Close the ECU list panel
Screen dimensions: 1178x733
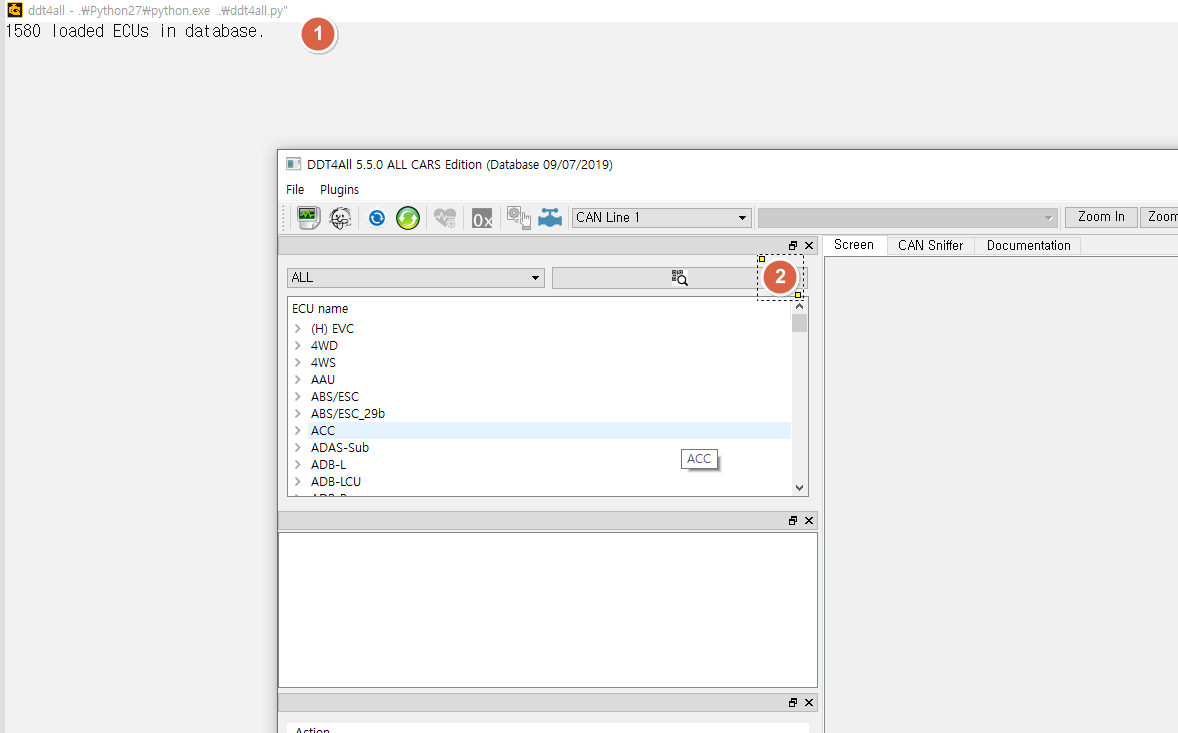[809, 246]
